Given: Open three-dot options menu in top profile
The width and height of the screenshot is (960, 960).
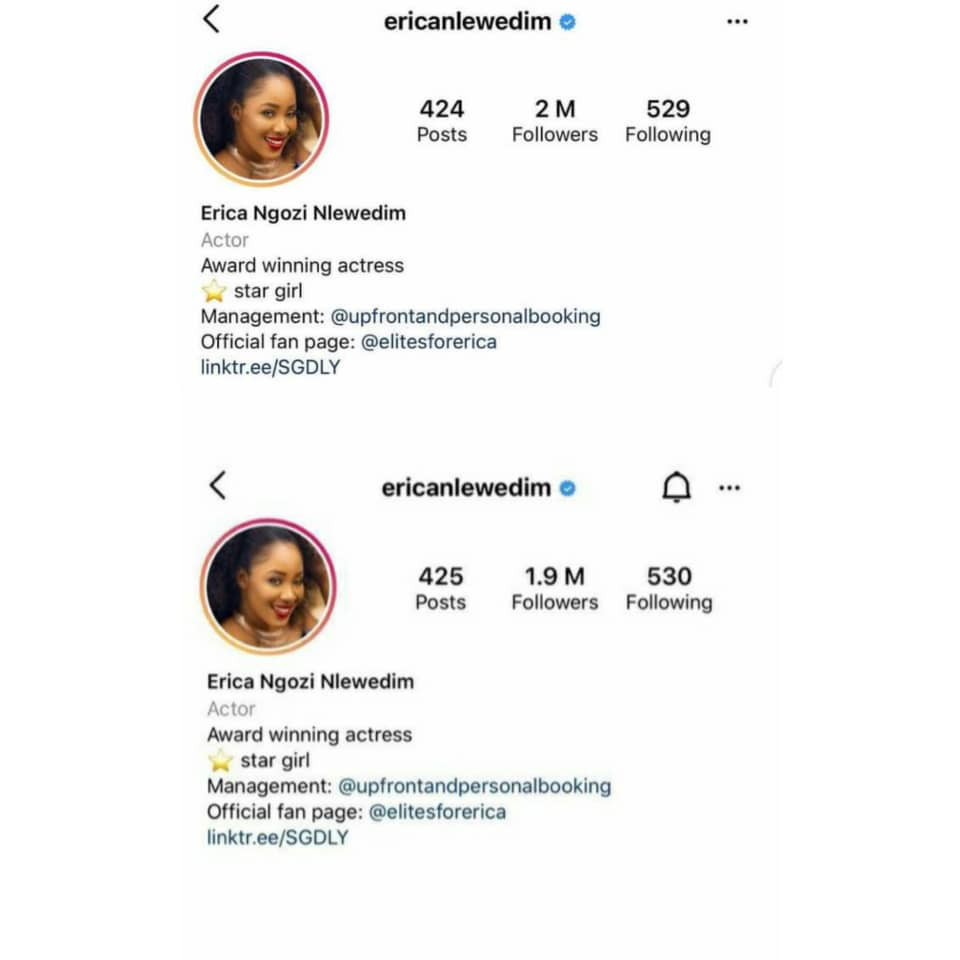Looking at the screenshot, I should pyautogui.click(x=737, y=22).
